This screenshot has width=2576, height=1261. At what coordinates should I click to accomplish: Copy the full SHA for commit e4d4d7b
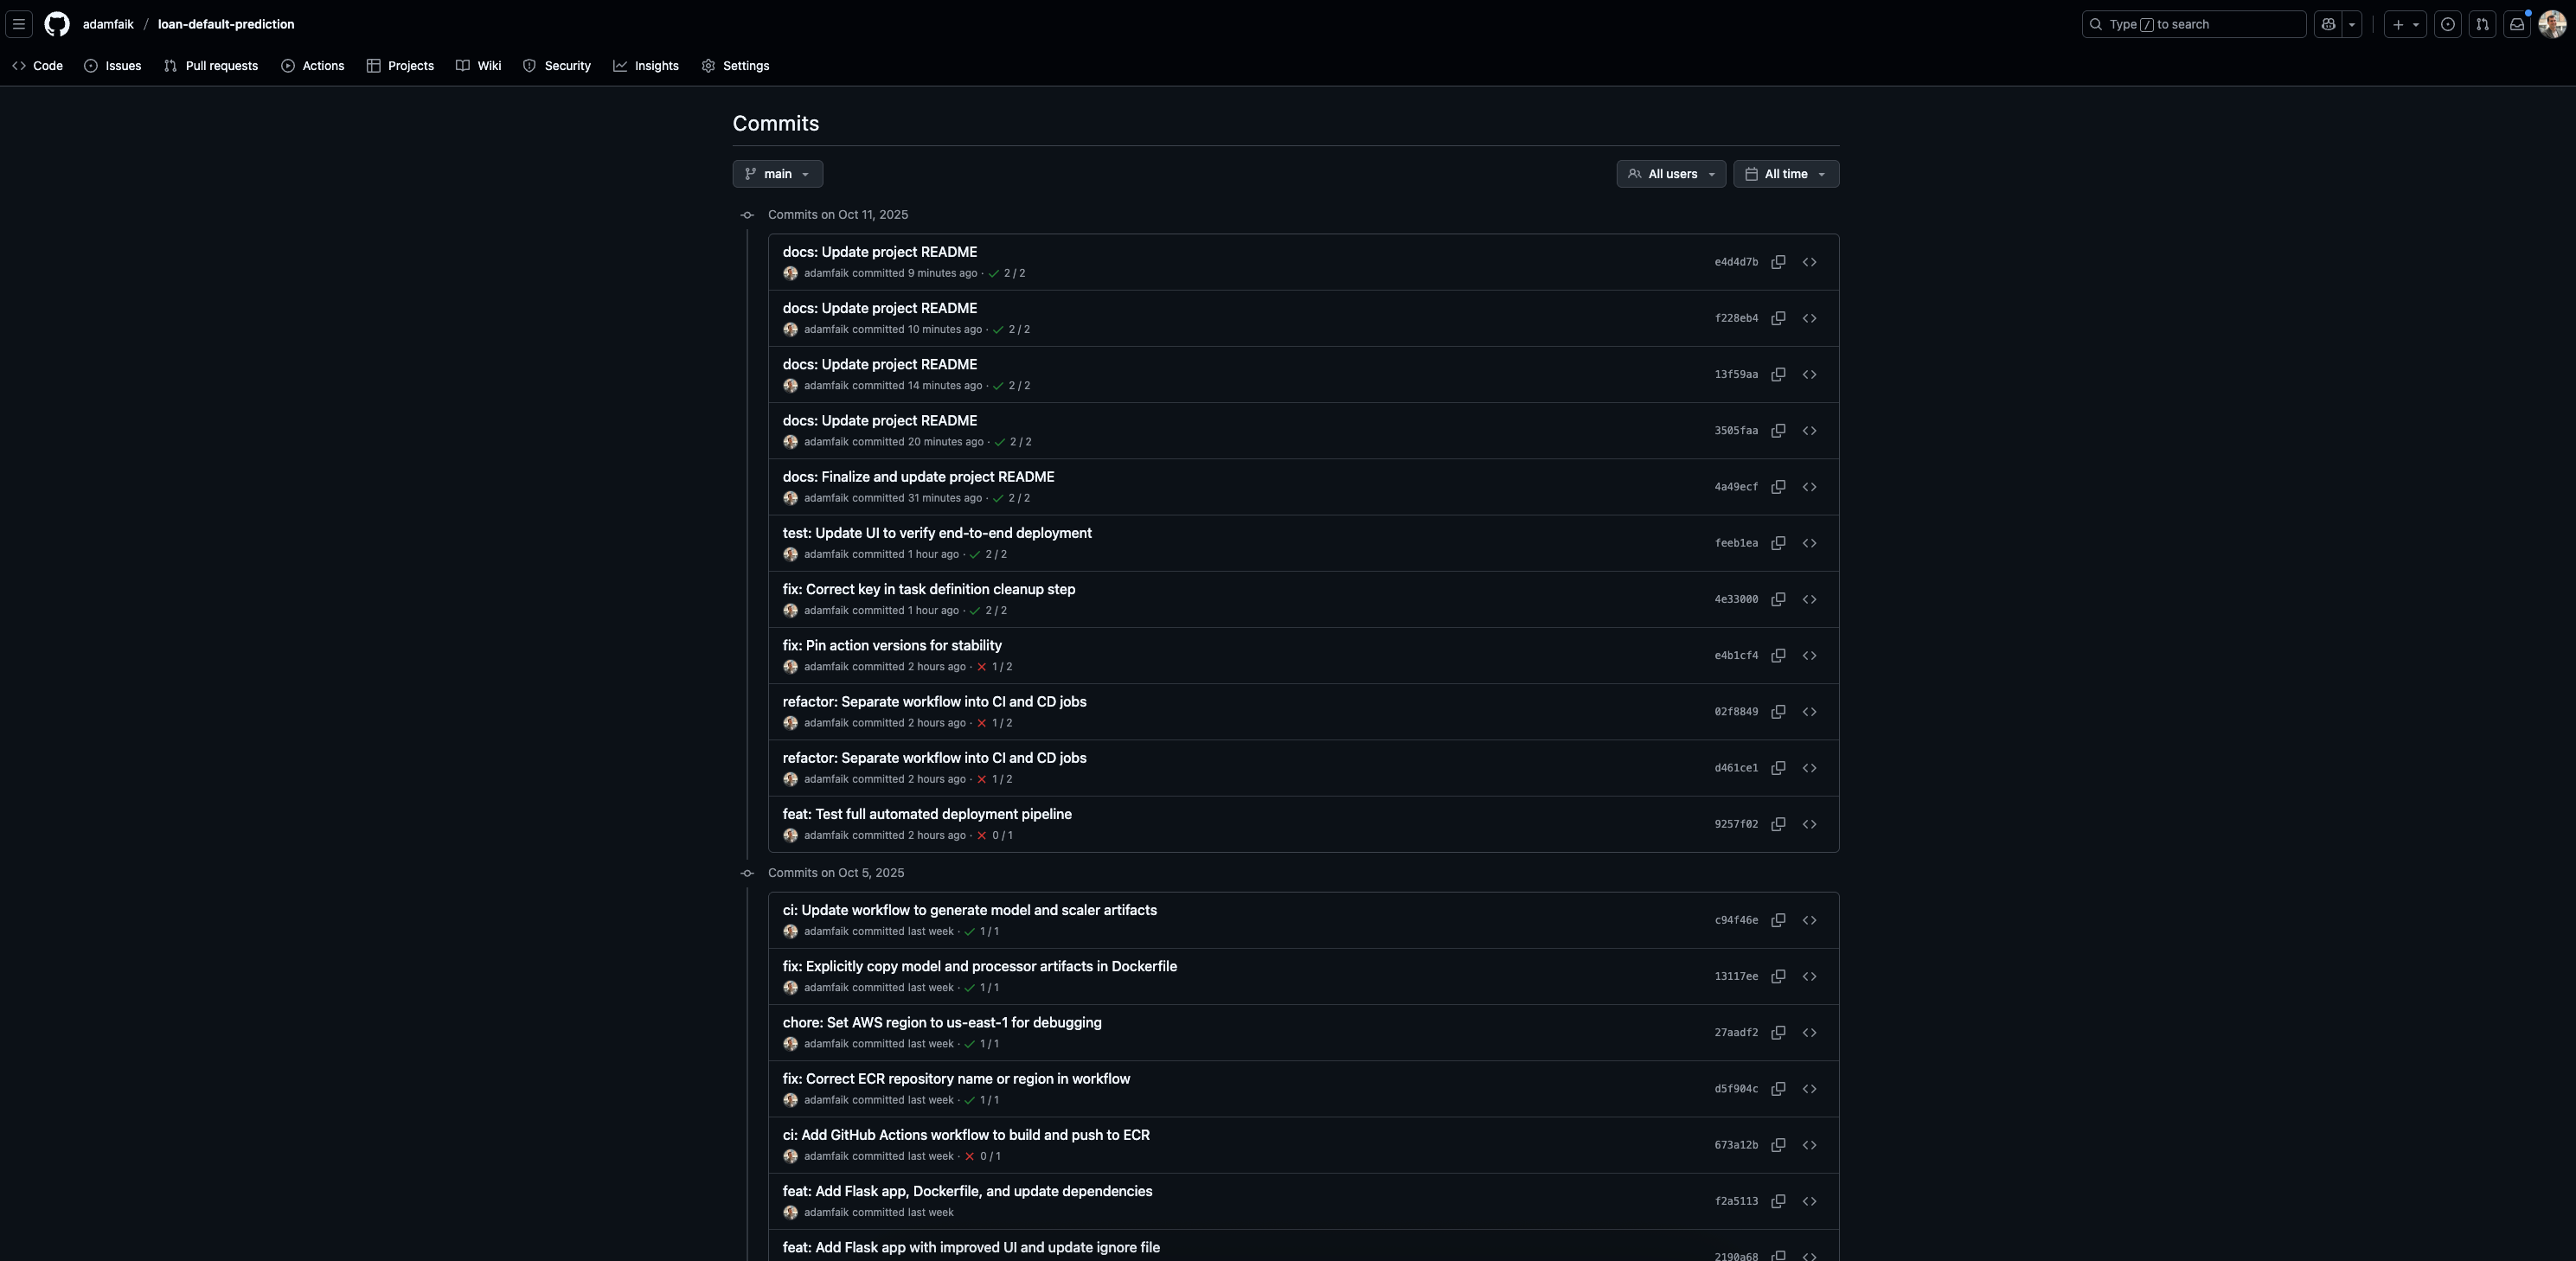tap(1778, 262)
